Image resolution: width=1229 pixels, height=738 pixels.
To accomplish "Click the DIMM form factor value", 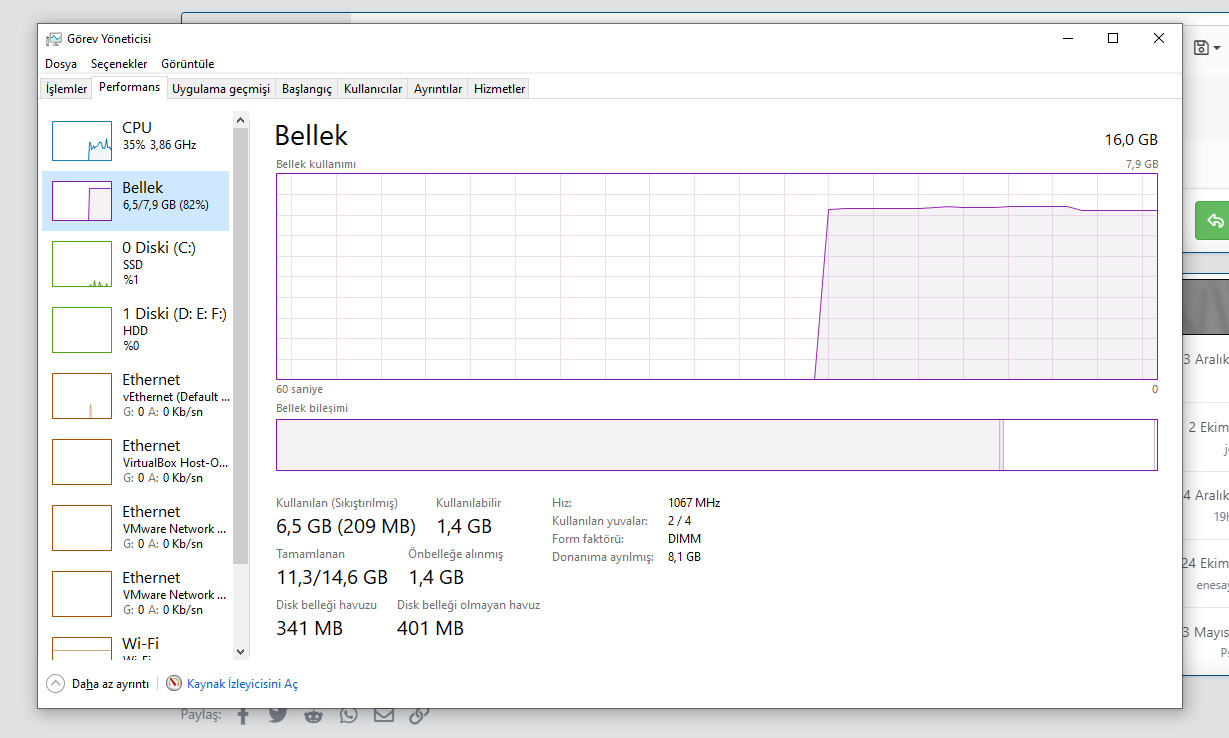I will point(684,539).
